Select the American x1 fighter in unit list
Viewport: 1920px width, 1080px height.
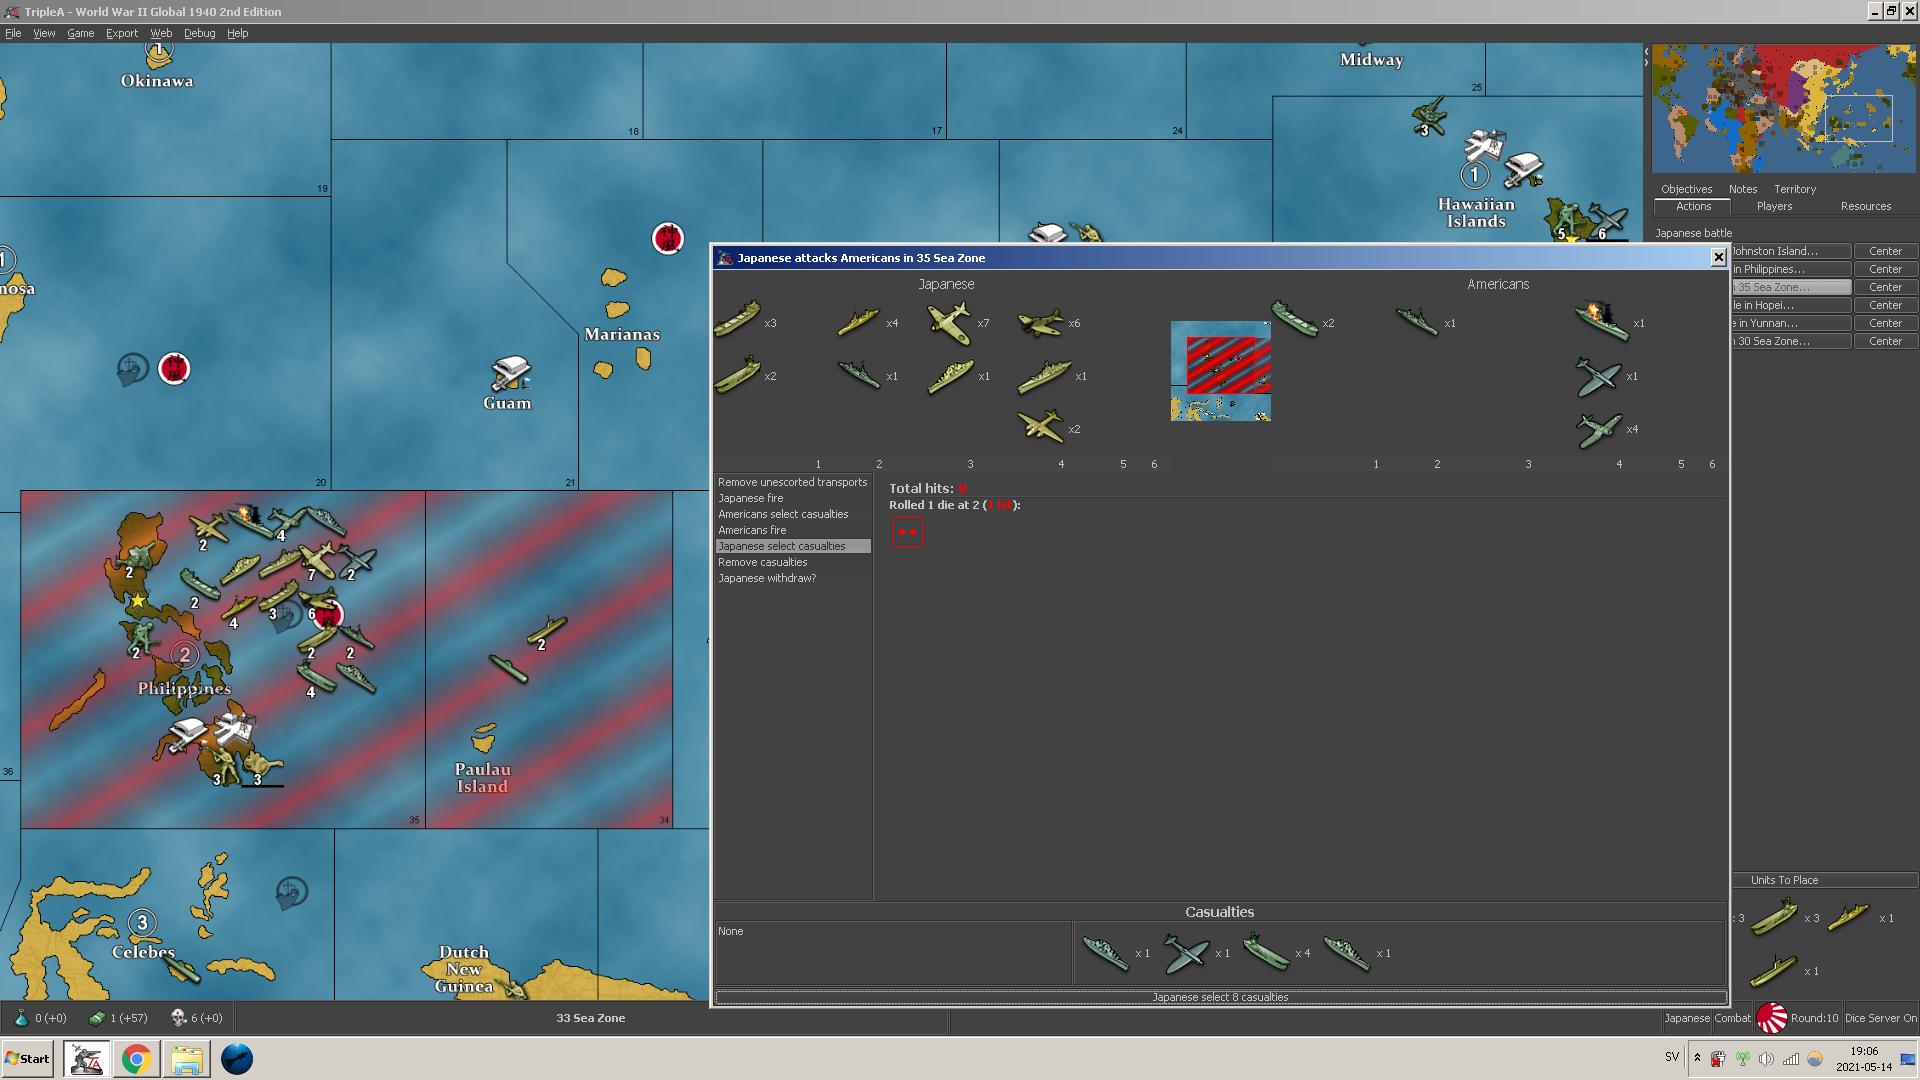pos(1598,377)
